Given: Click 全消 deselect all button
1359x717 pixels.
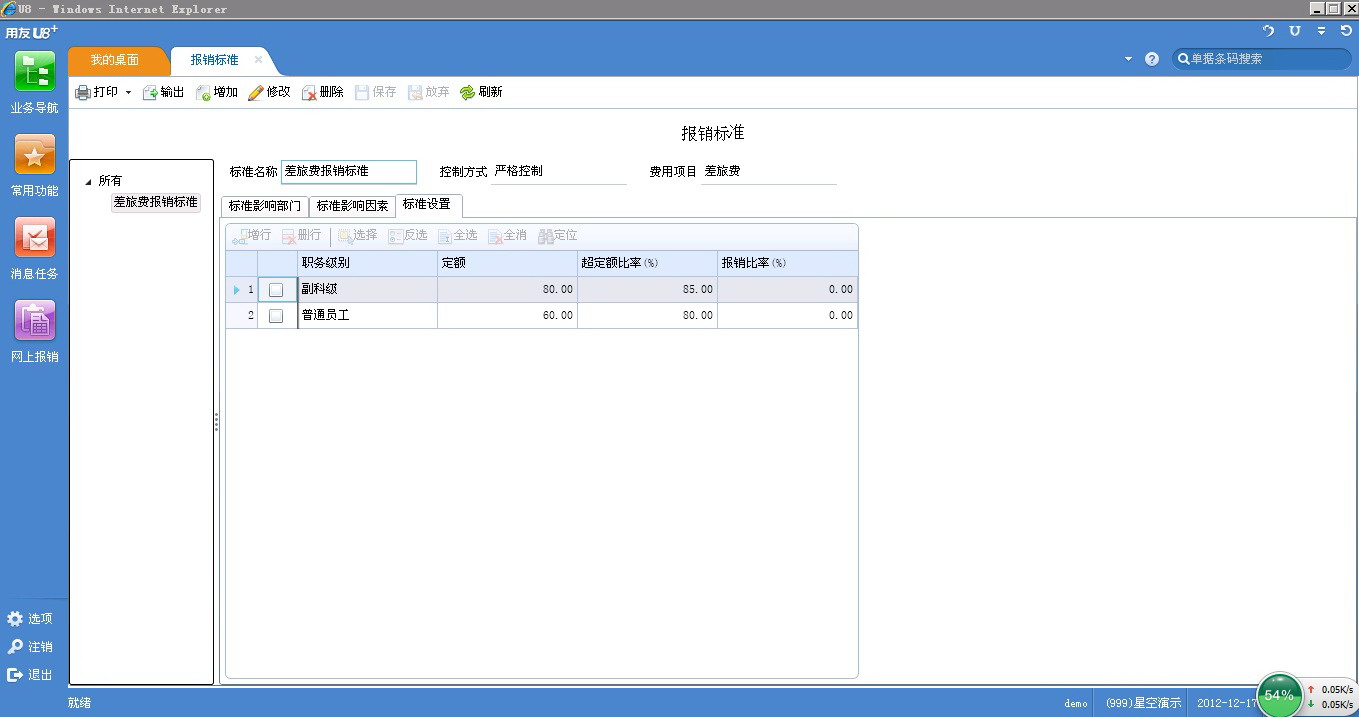Looking at the screenshot, I should tap(508, 236).
